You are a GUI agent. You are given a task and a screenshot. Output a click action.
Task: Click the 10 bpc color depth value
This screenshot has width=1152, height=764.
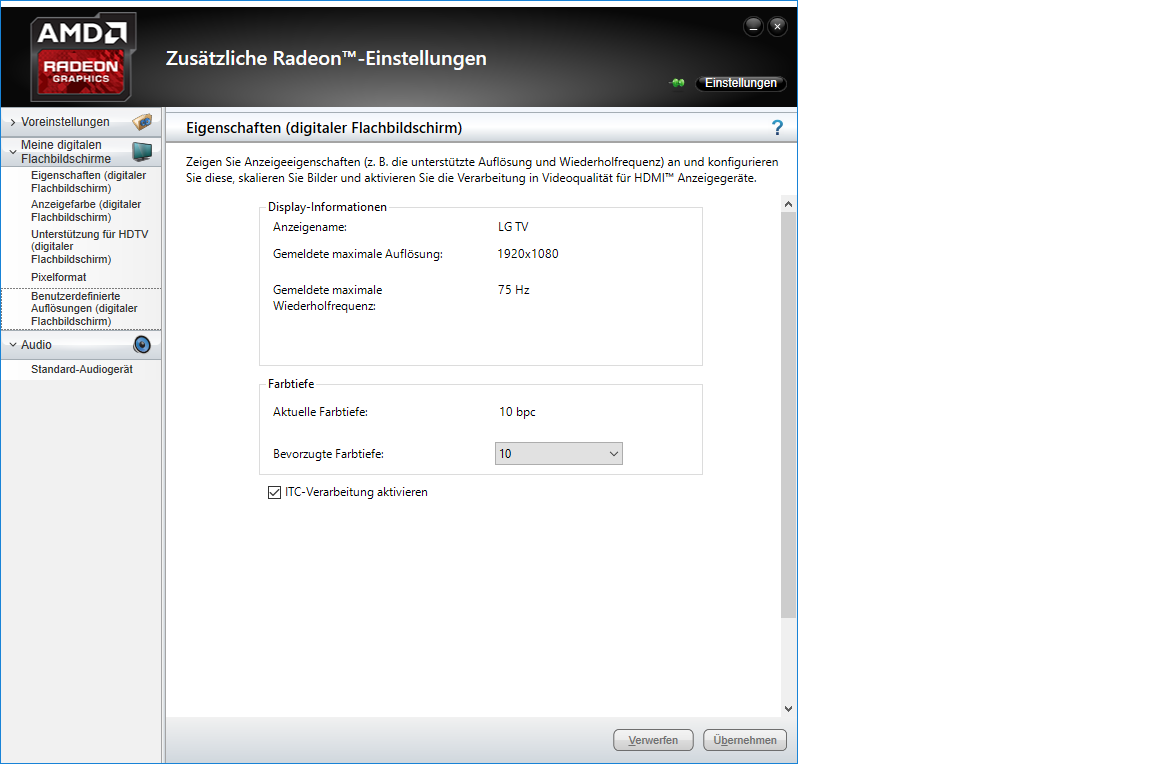517,411
